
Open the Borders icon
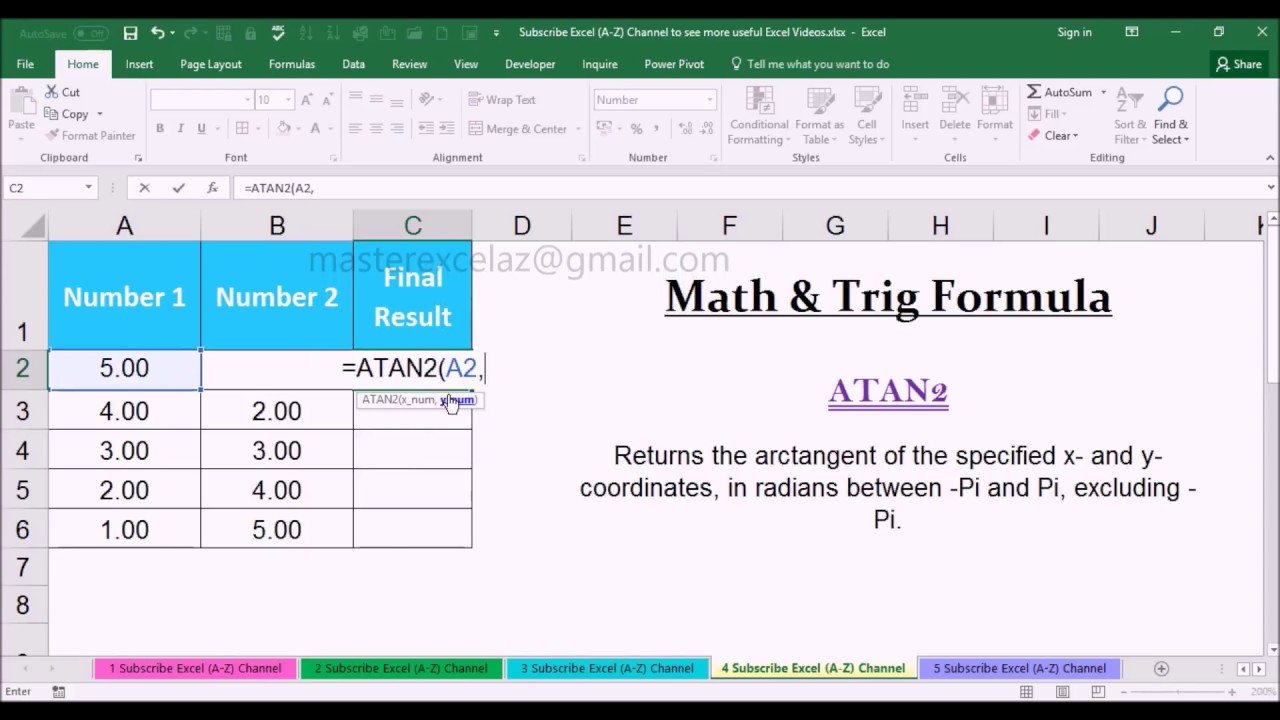pos(242,128)
